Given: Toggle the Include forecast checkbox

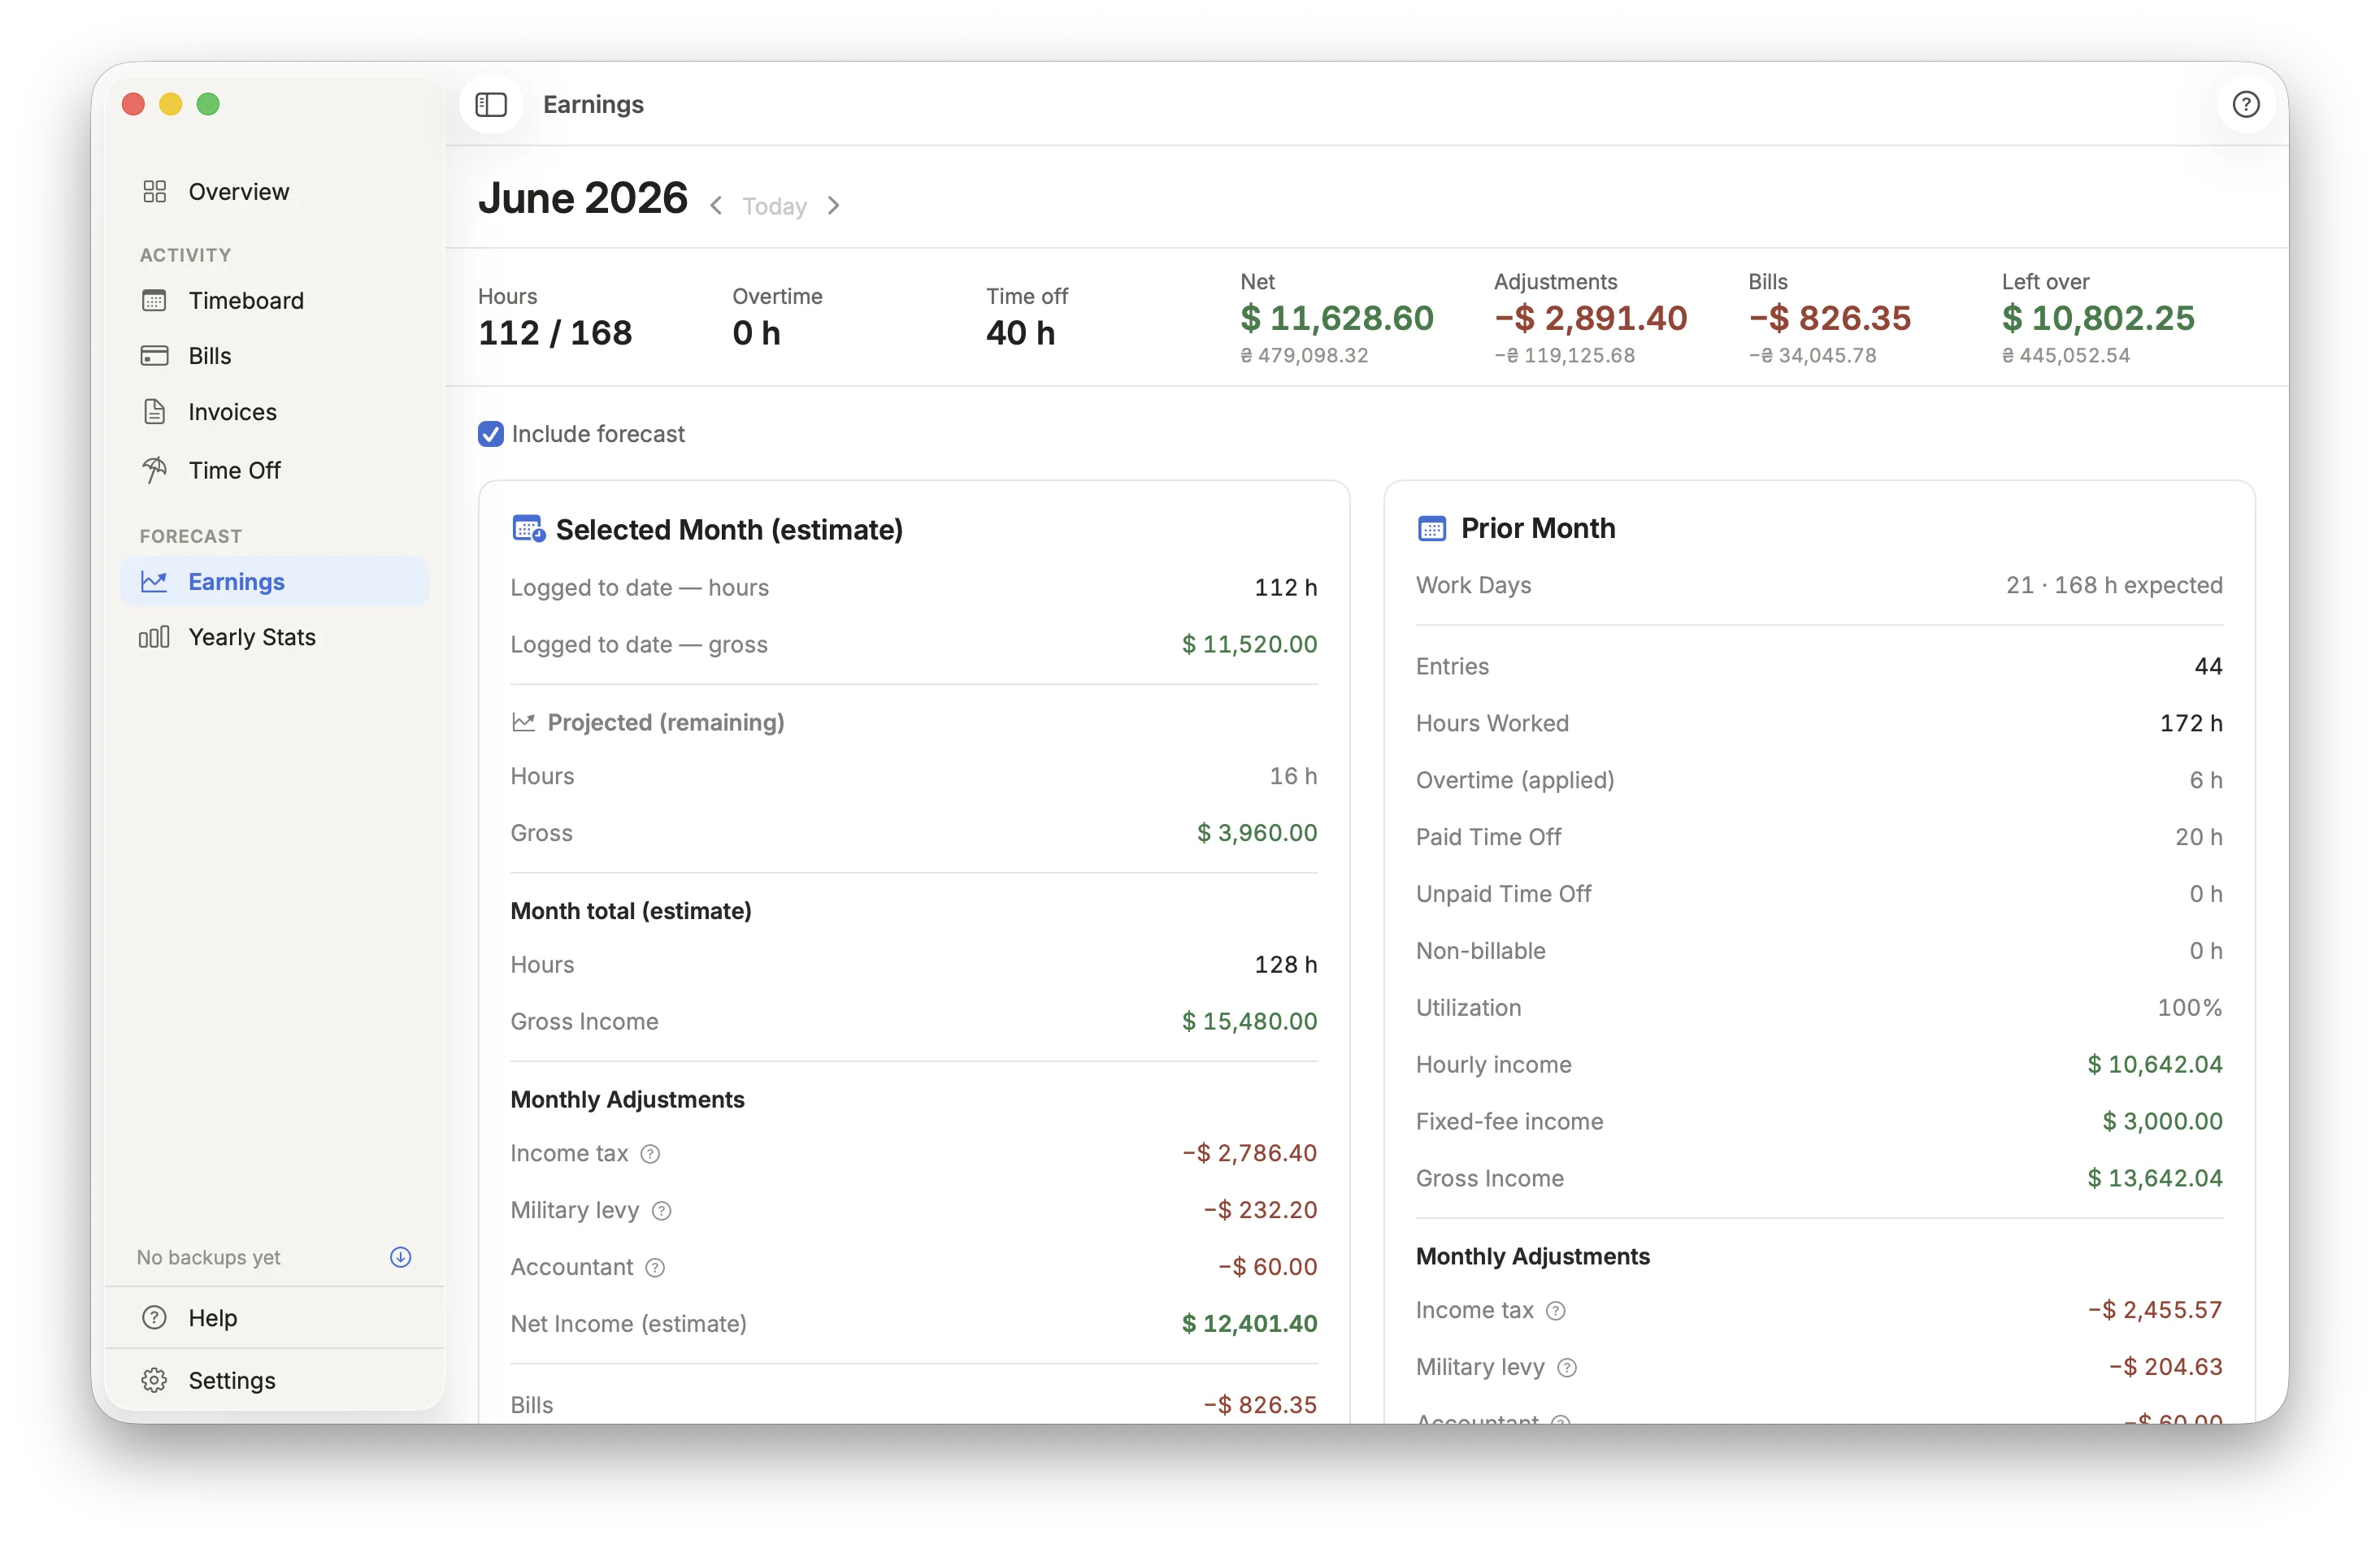Looking at the screenshot, I should click(x=490, y=434).
